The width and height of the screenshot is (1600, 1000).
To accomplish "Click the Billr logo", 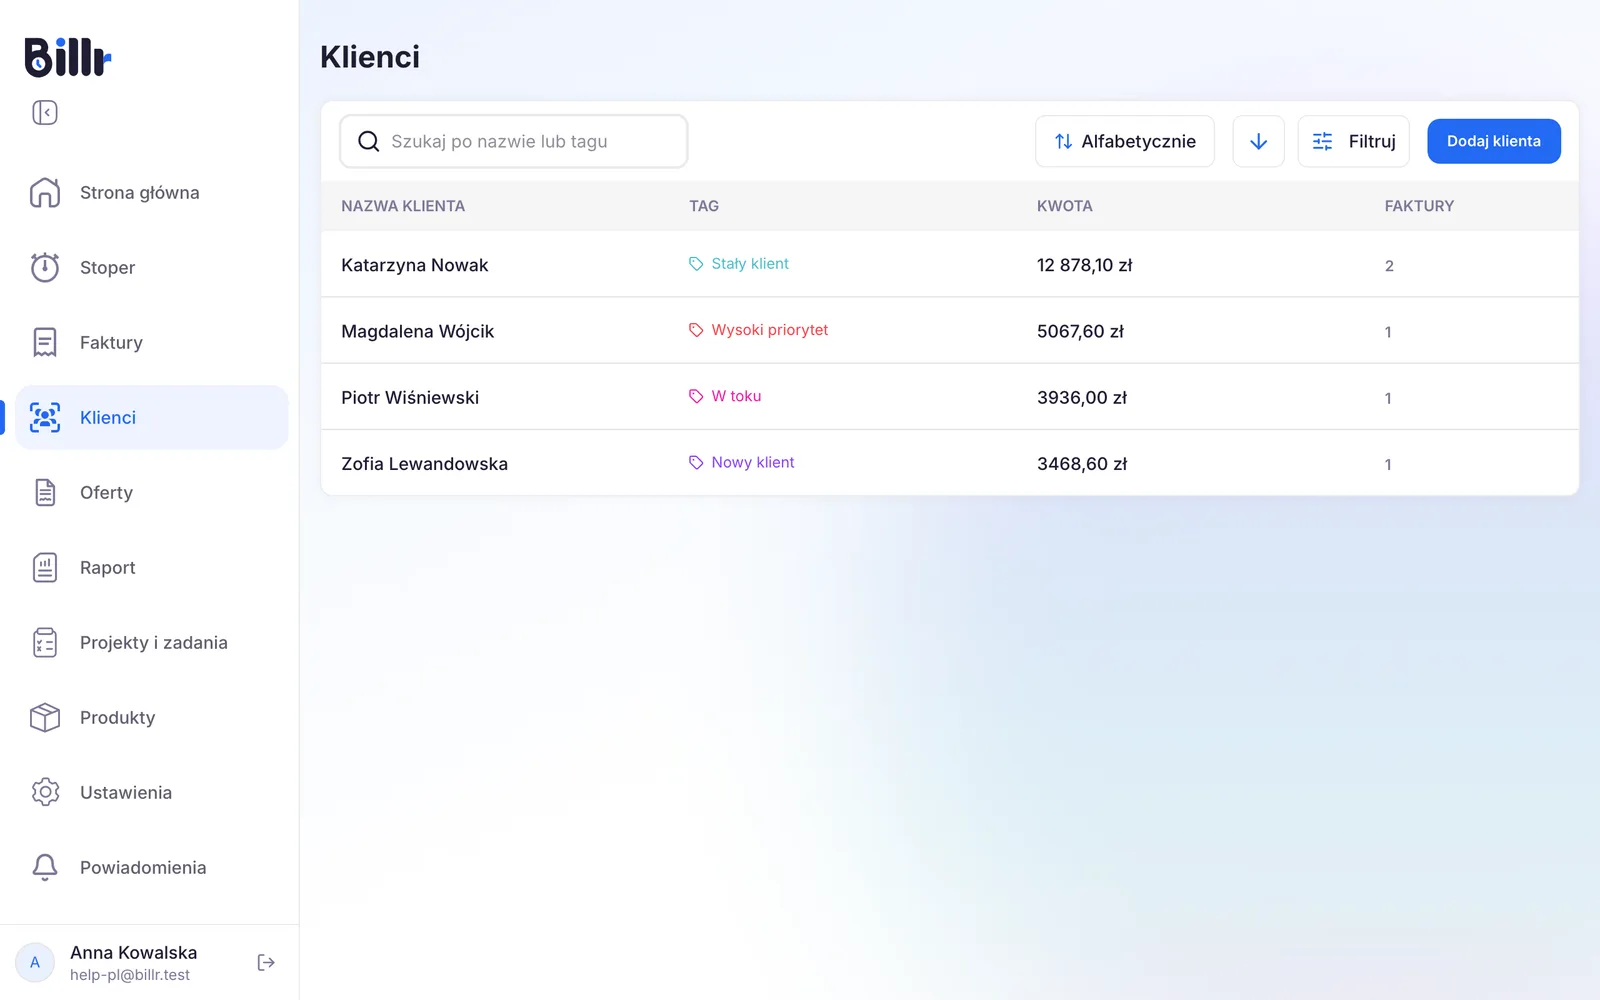I will point(68,57).
